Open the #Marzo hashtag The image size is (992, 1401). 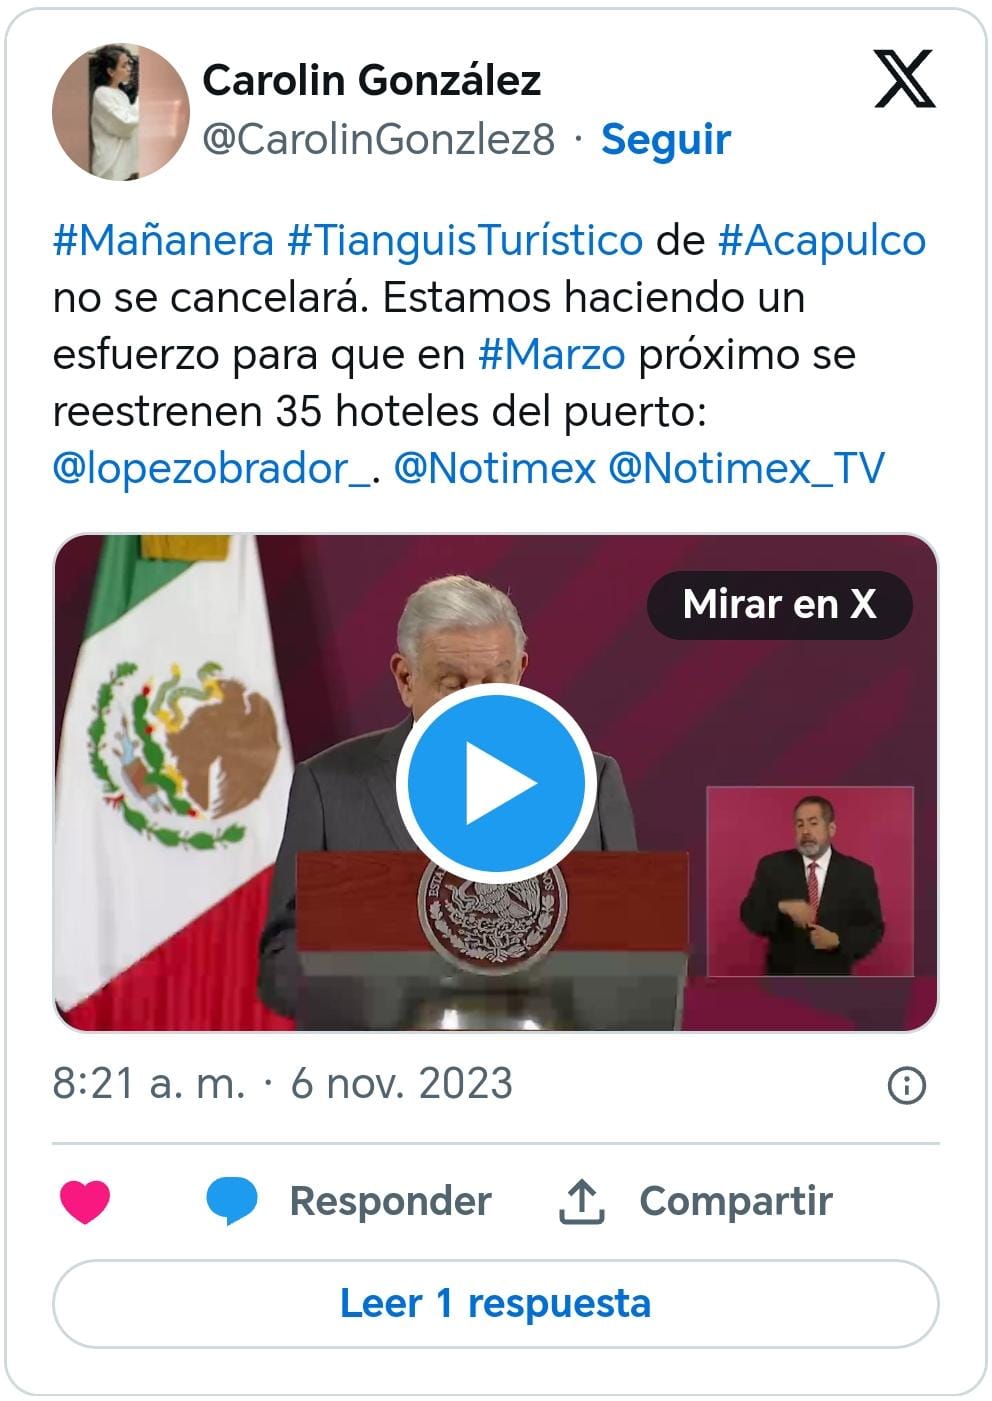click(552, 355)
